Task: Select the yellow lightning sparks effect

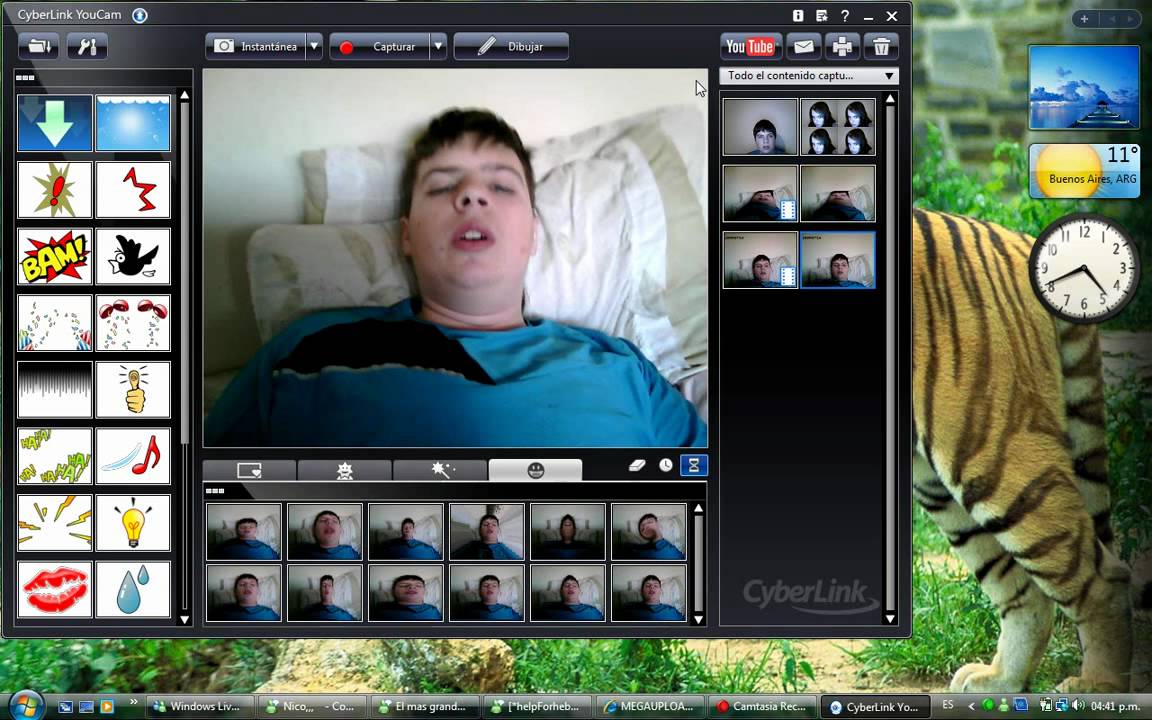Action: pos(54,523)
